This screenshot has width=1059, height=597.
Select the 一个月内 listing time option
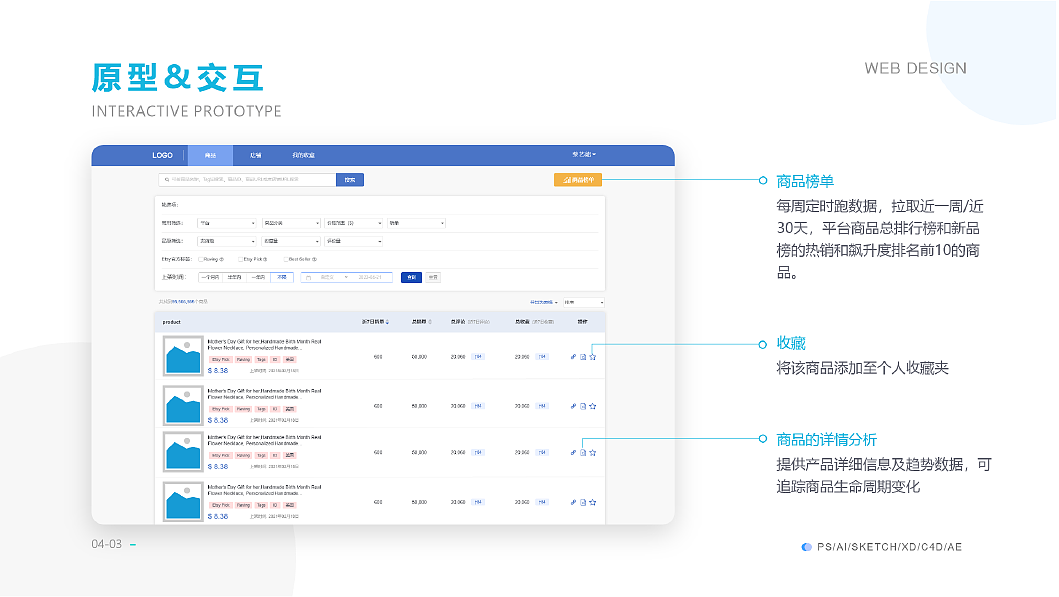pyautogui.click(x=211, y=278)
